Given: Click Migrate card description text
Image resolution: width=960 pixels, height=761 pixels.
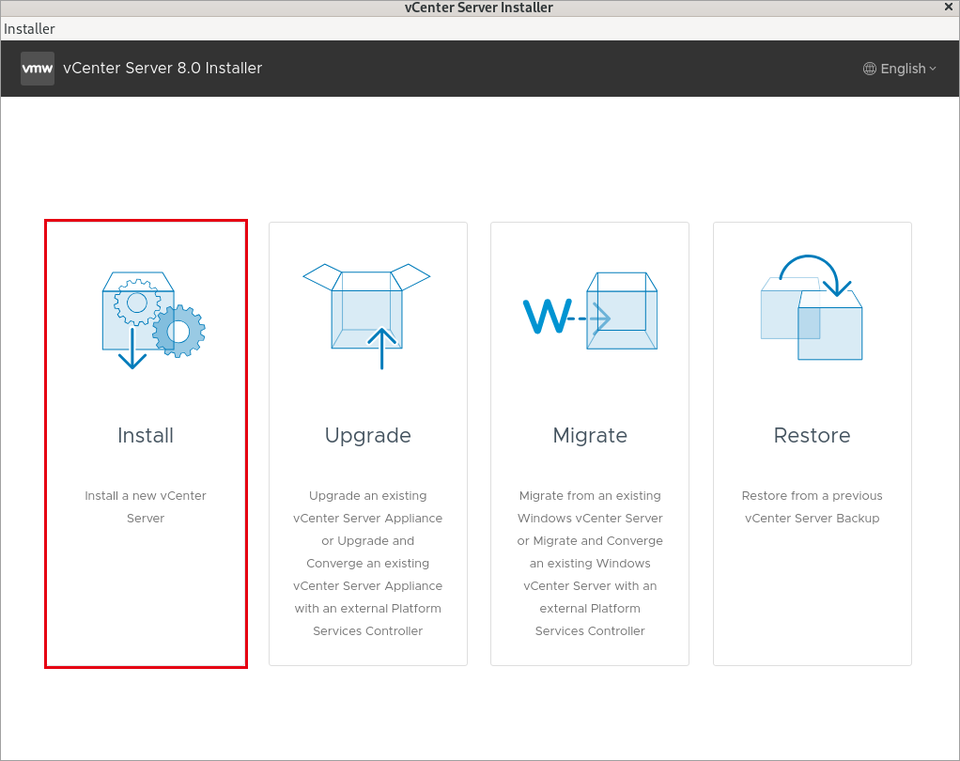Looking at the screenshot, I should (x=590, y=563).
